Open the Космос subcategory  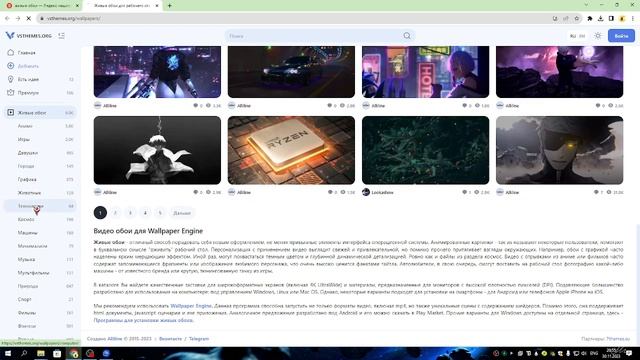[40, 220]
